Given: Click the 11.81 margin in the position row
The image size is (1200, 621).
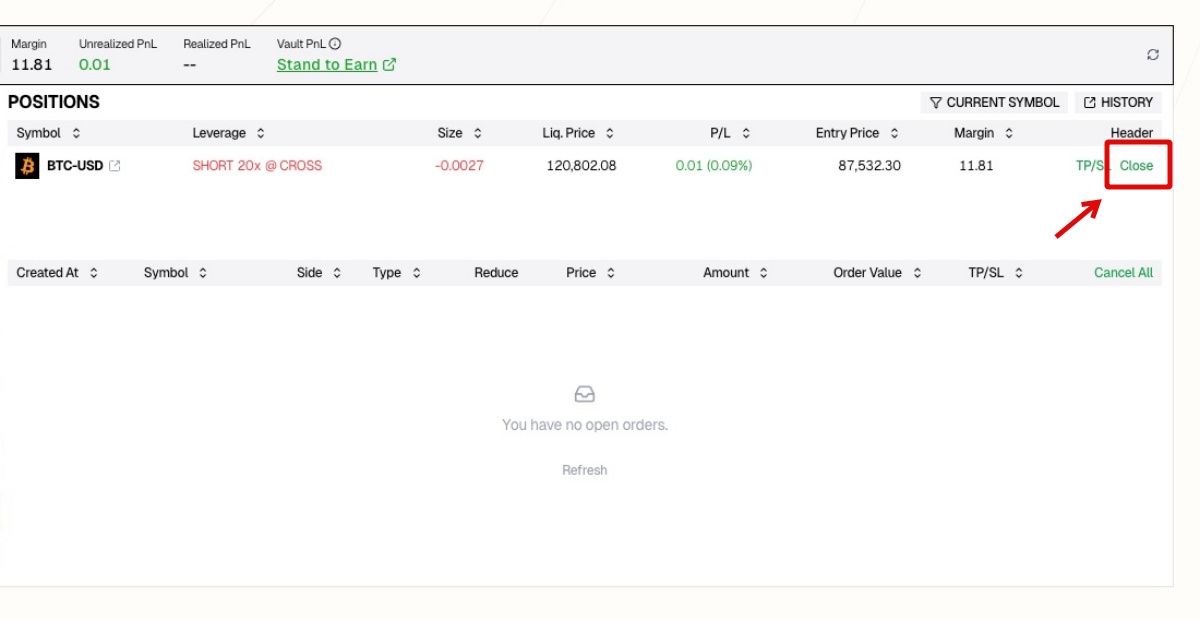Looking at the screenshot, I should pyautogui.click(x=976, y=166).
